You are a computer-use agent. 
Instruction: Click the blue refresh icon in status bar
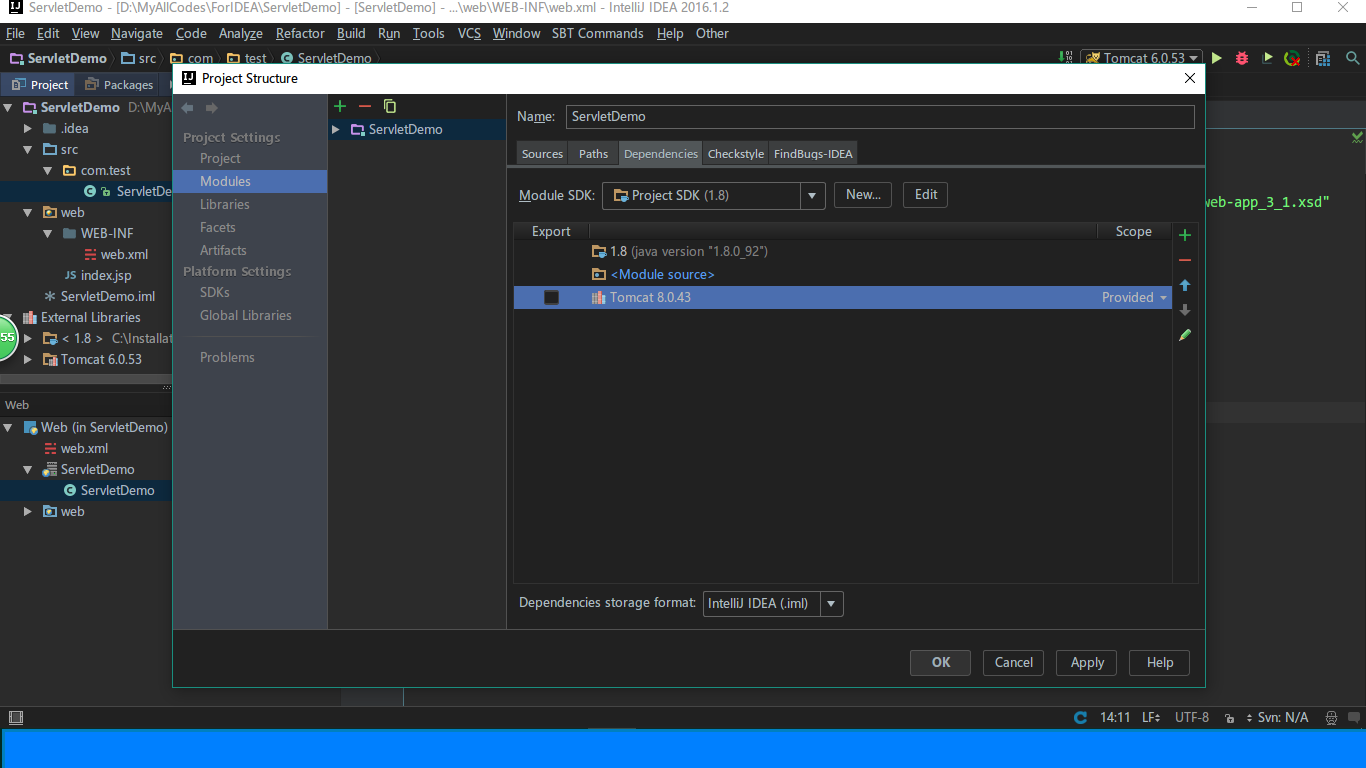point(1080,717)
